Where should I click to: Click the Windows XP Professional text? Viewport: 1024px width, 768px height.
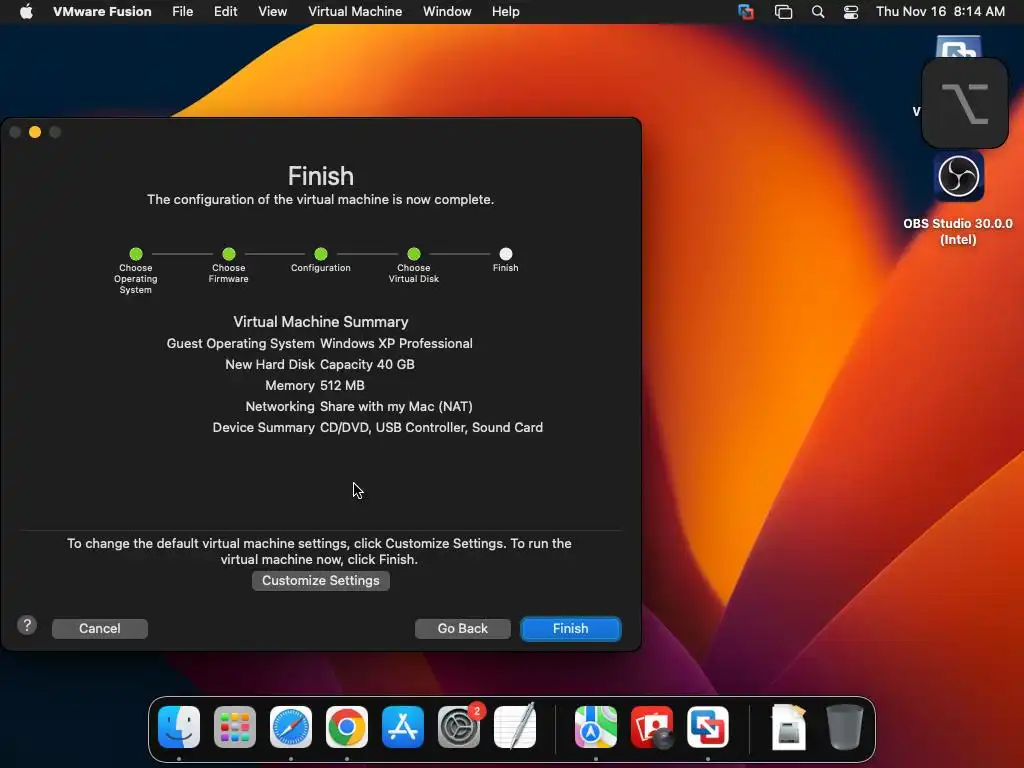click(396, 344)
